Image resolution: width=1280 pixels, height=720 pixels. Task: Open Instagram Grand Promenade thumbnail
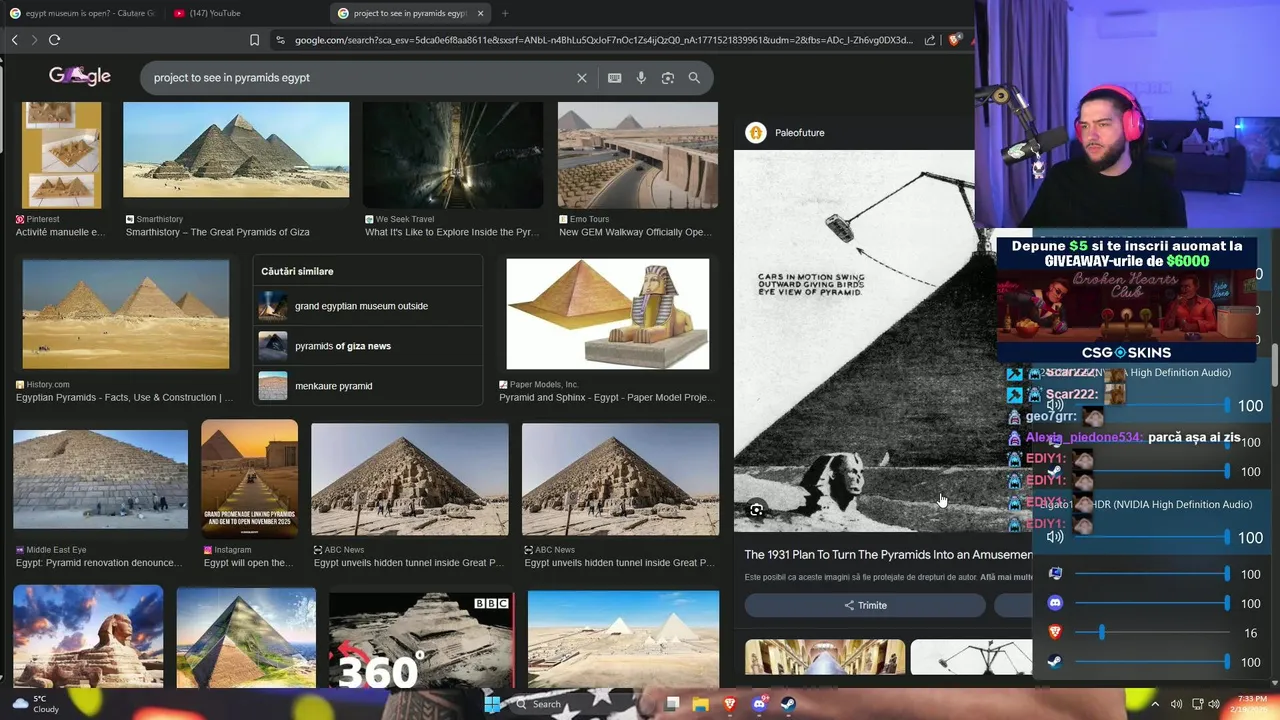249,479
